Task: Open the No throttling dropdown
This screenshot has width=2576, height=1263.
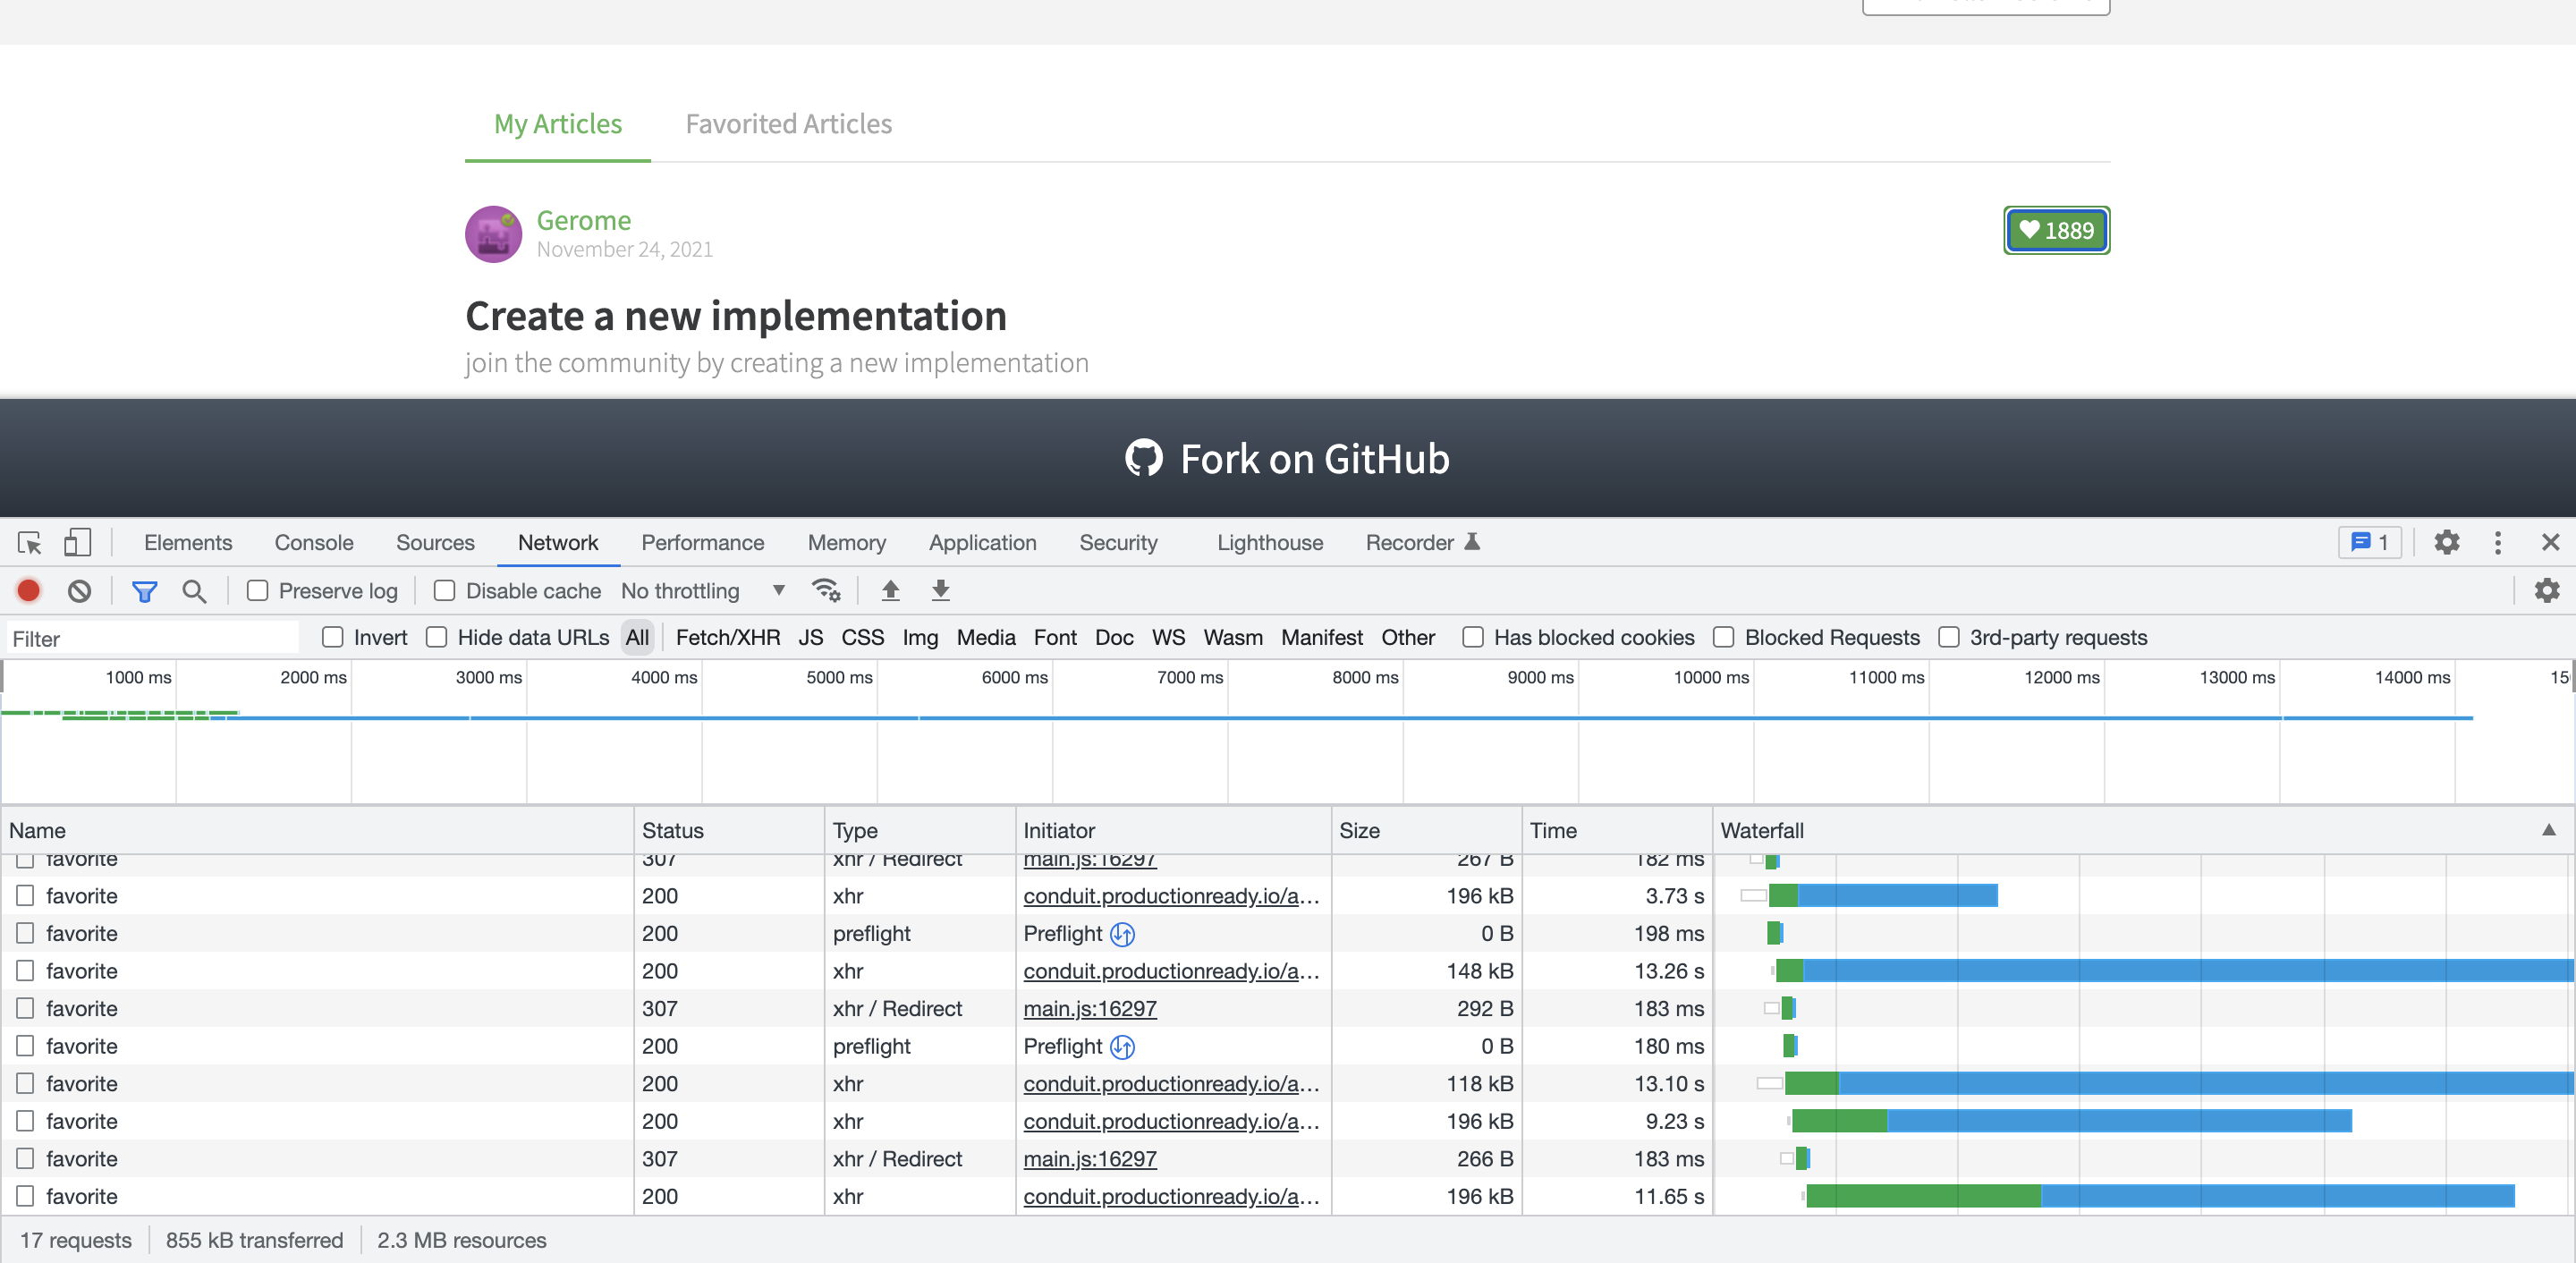Action: [x=702, y=591]
